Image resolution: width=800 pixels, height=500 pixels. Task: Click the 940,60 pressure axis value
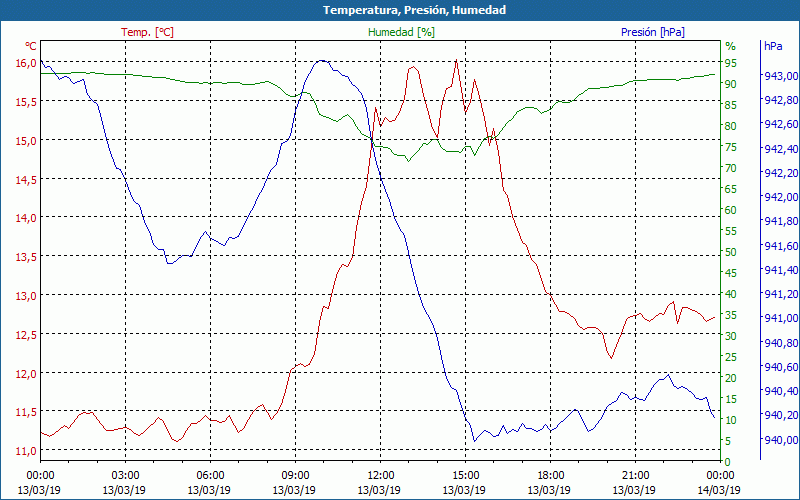point(781,367)
